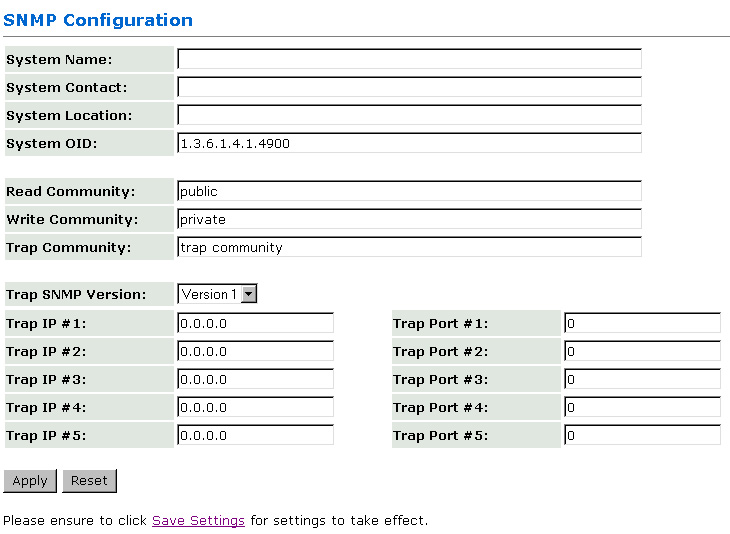Select the System Location text box
Viewport: 730px width, 534px height.
409,115
